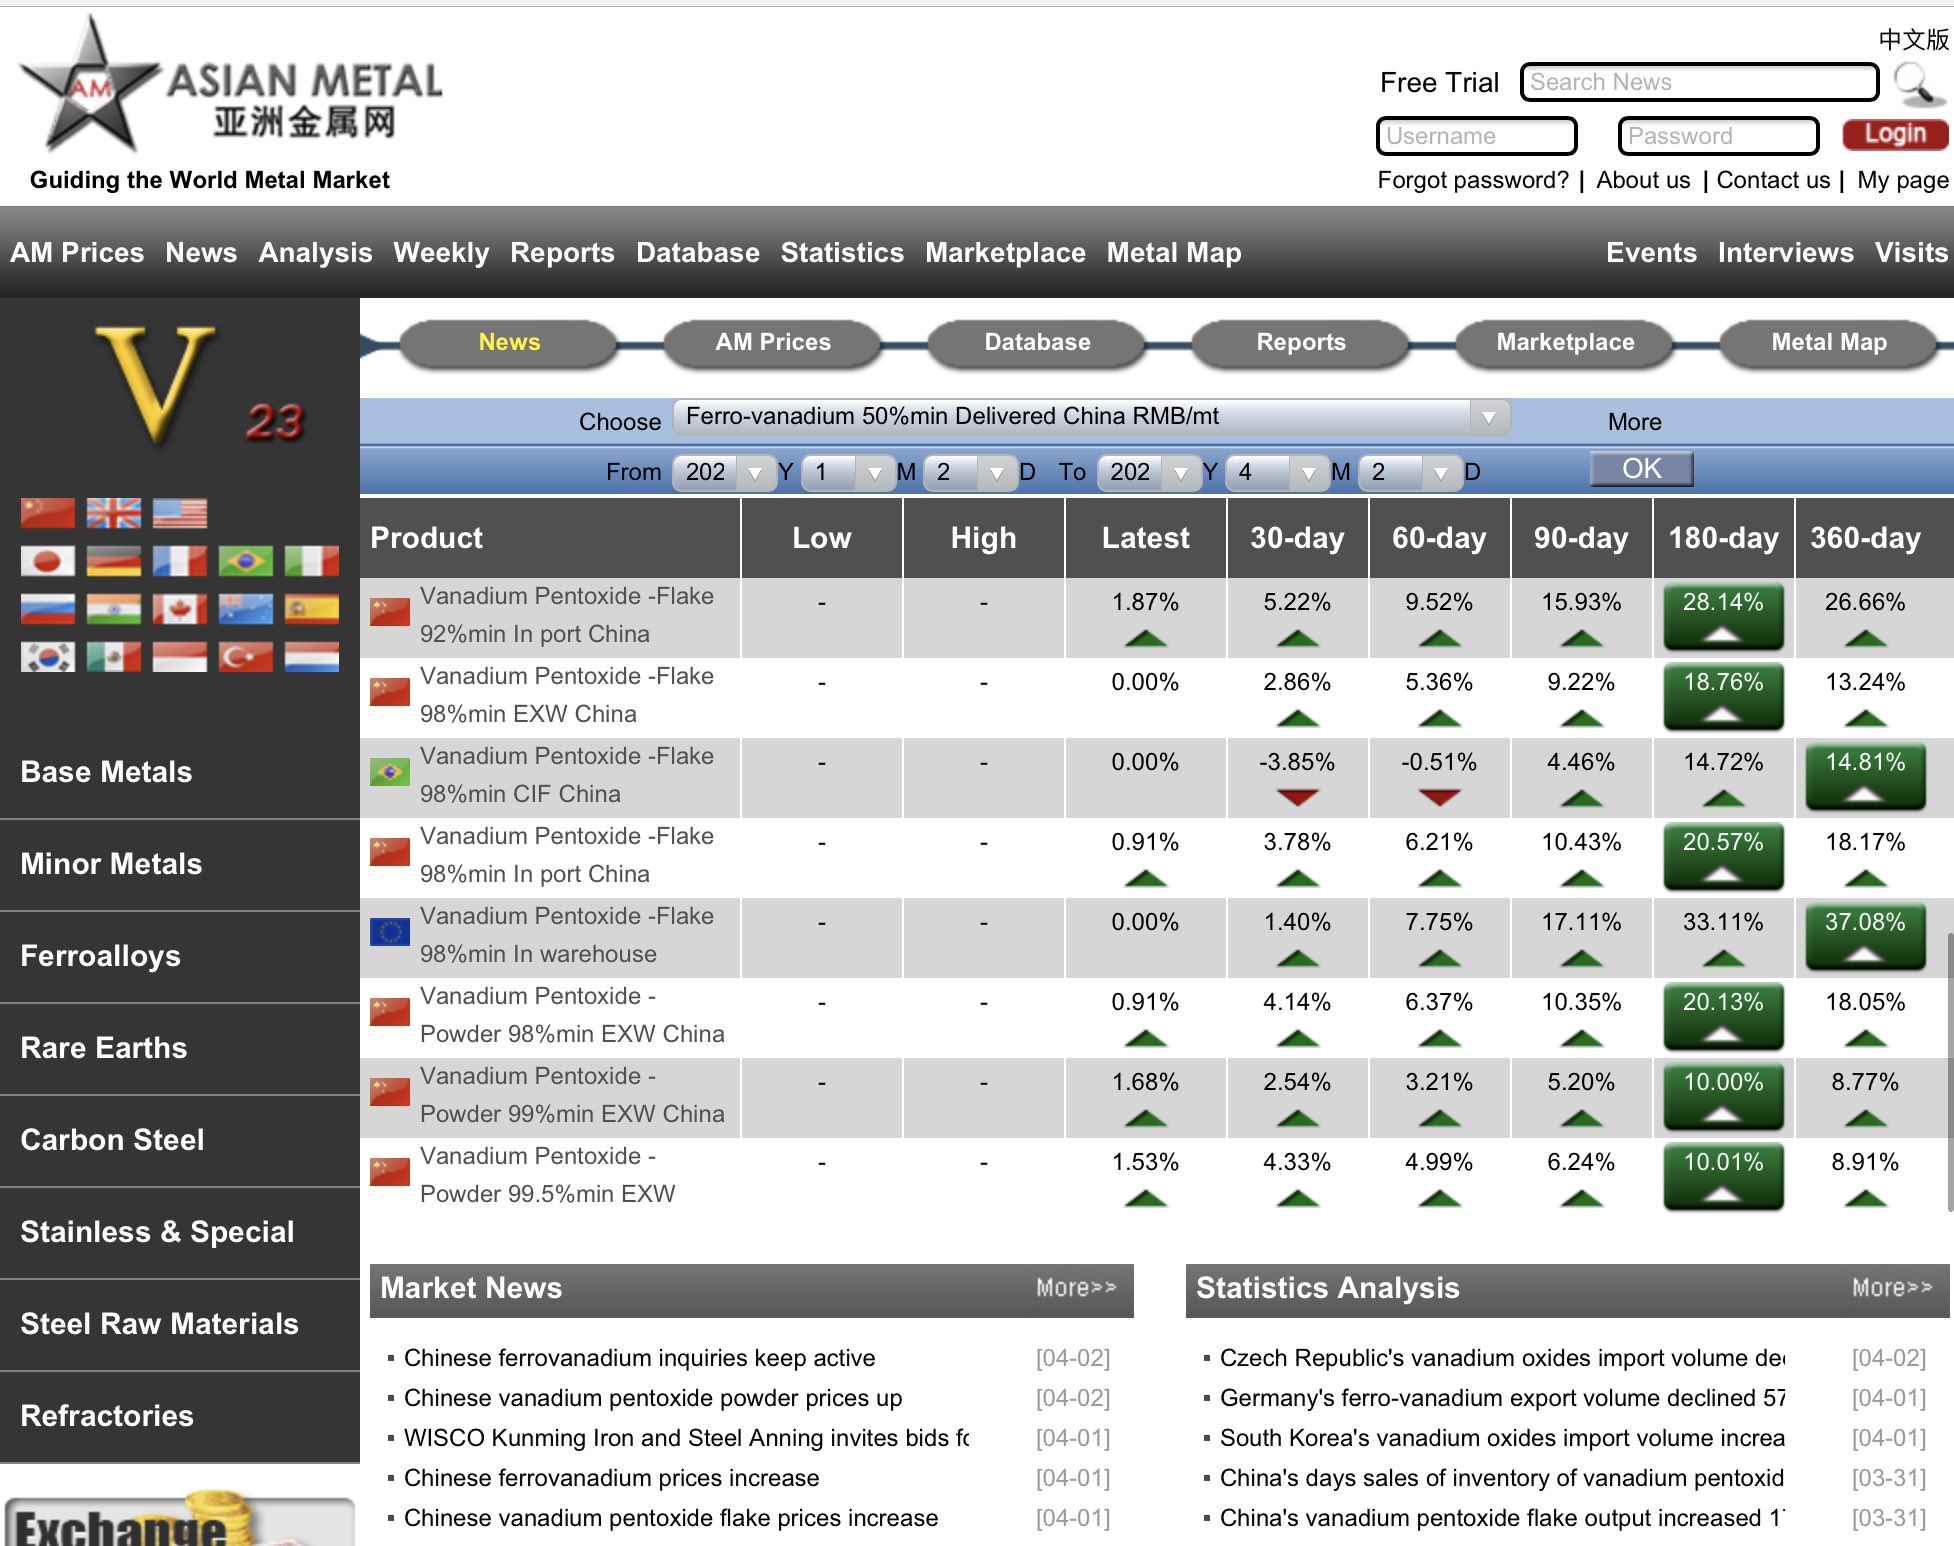Open the To month dropdown
This screenshot has width=1954, height=1546.
click(x=1278, y=472)
